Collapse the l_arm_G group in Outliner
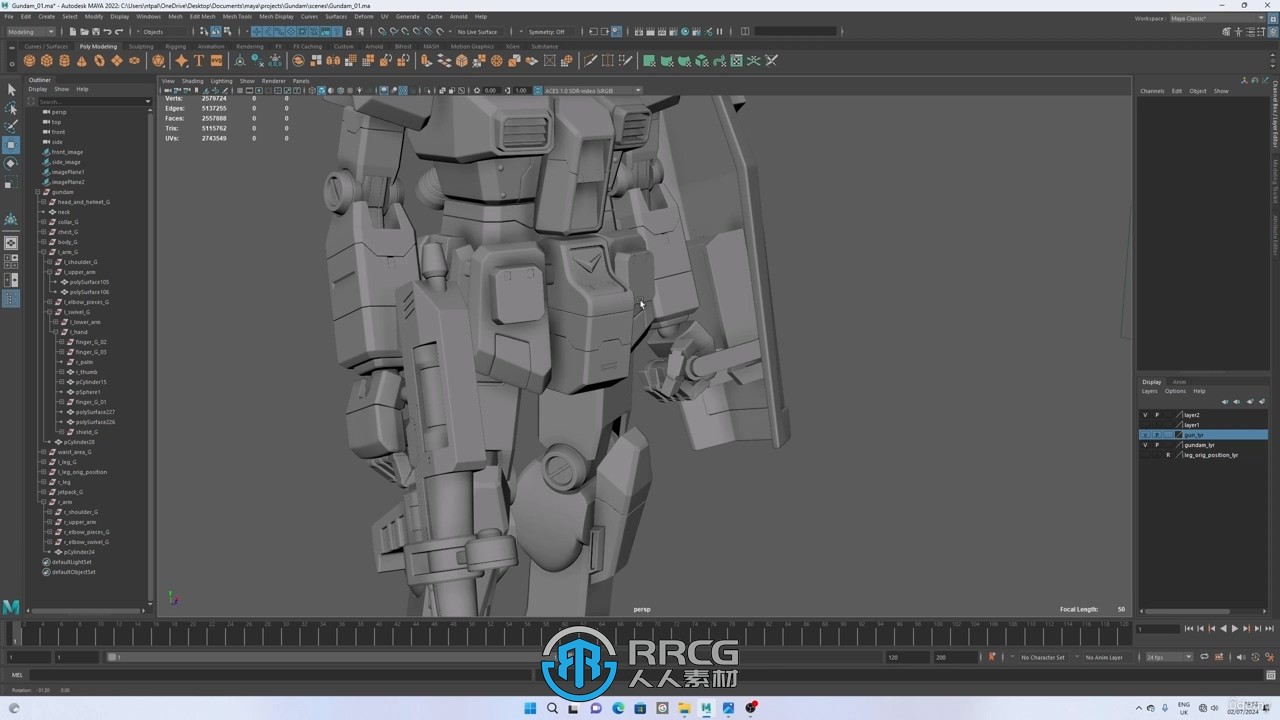 coord(44,252)
